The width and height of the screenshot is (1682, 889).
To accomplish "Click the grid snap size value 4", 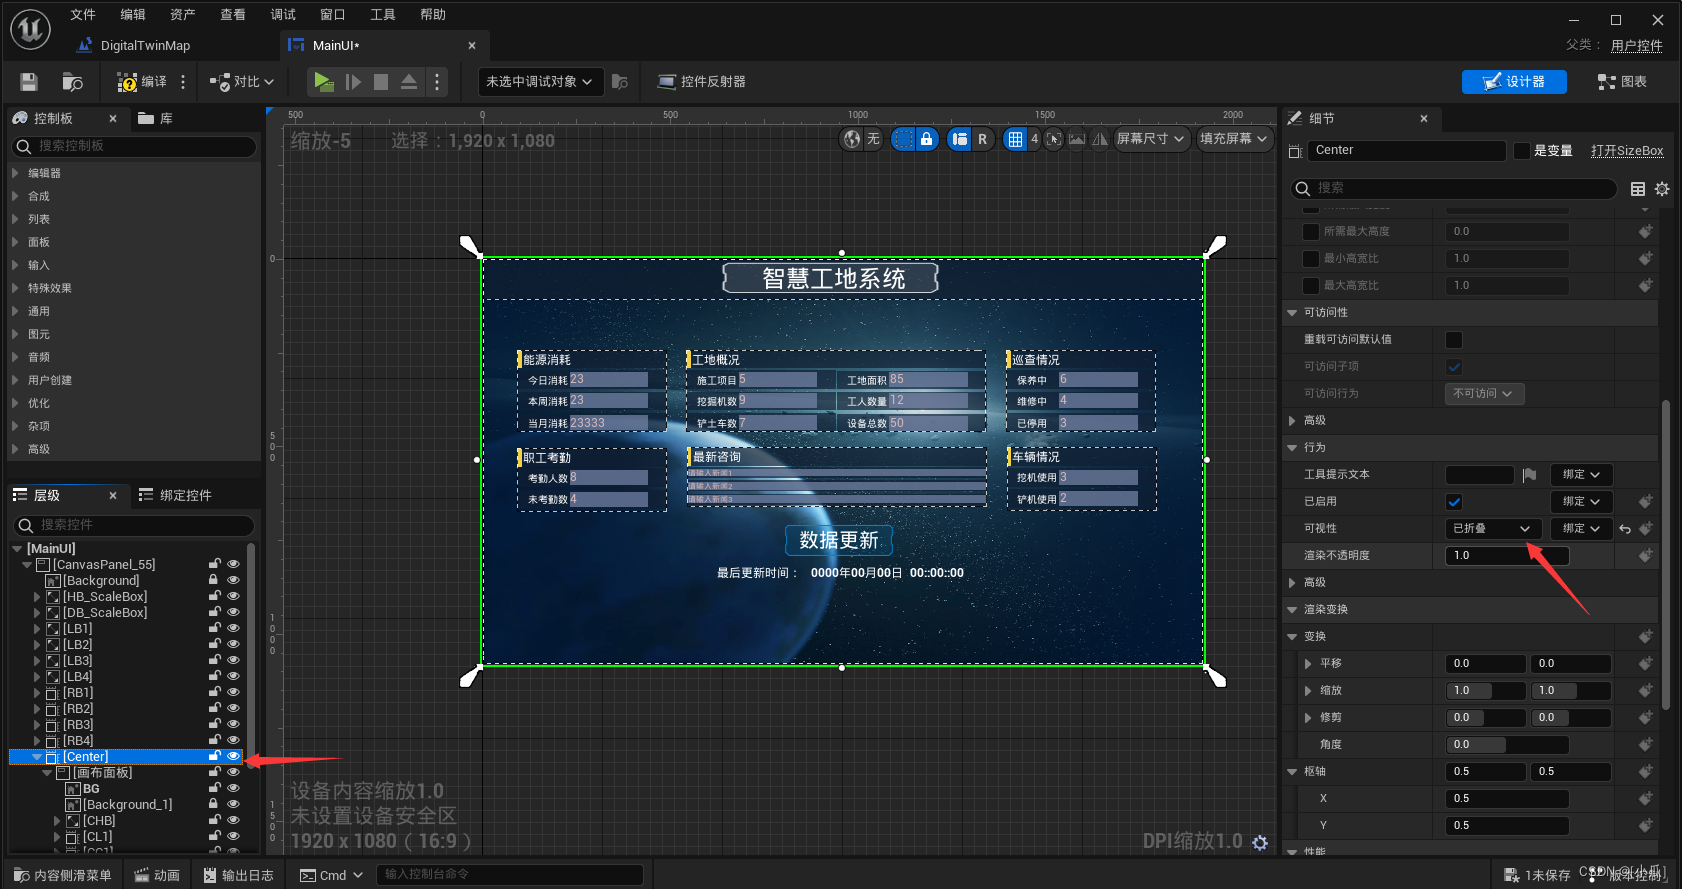I will (1035, 139).
